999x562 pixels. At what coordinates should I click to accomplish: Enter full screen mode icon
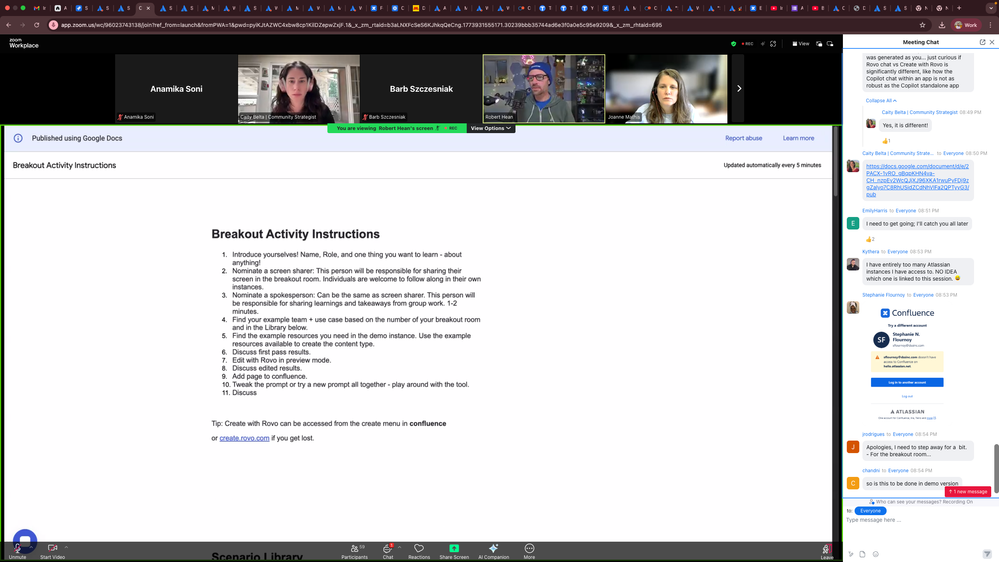click(x=773, y=44)
